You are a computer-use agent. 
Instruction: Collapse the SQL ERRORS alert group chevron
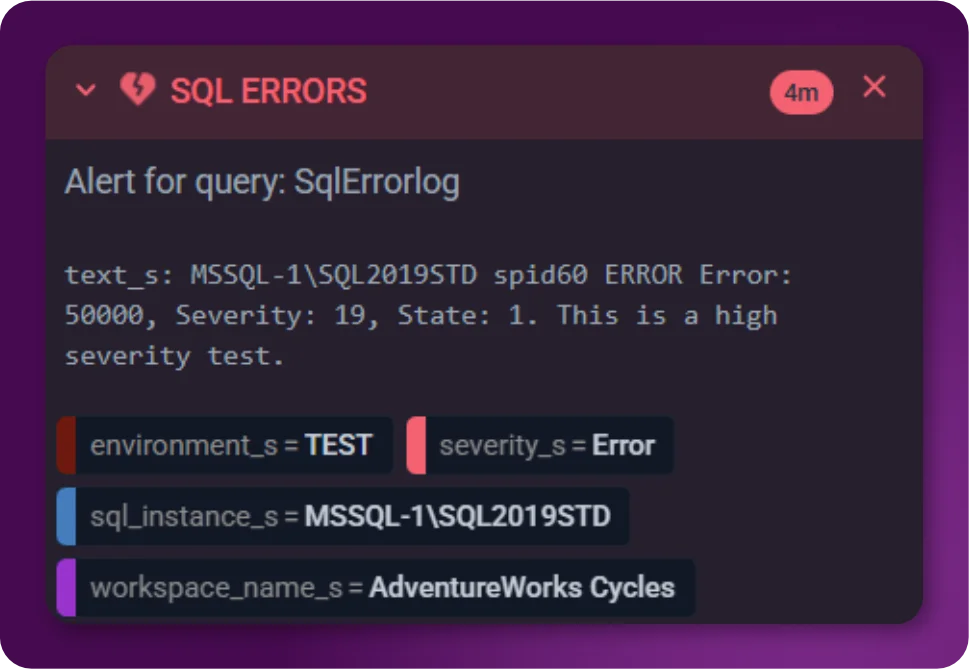[x=86, y=91]
